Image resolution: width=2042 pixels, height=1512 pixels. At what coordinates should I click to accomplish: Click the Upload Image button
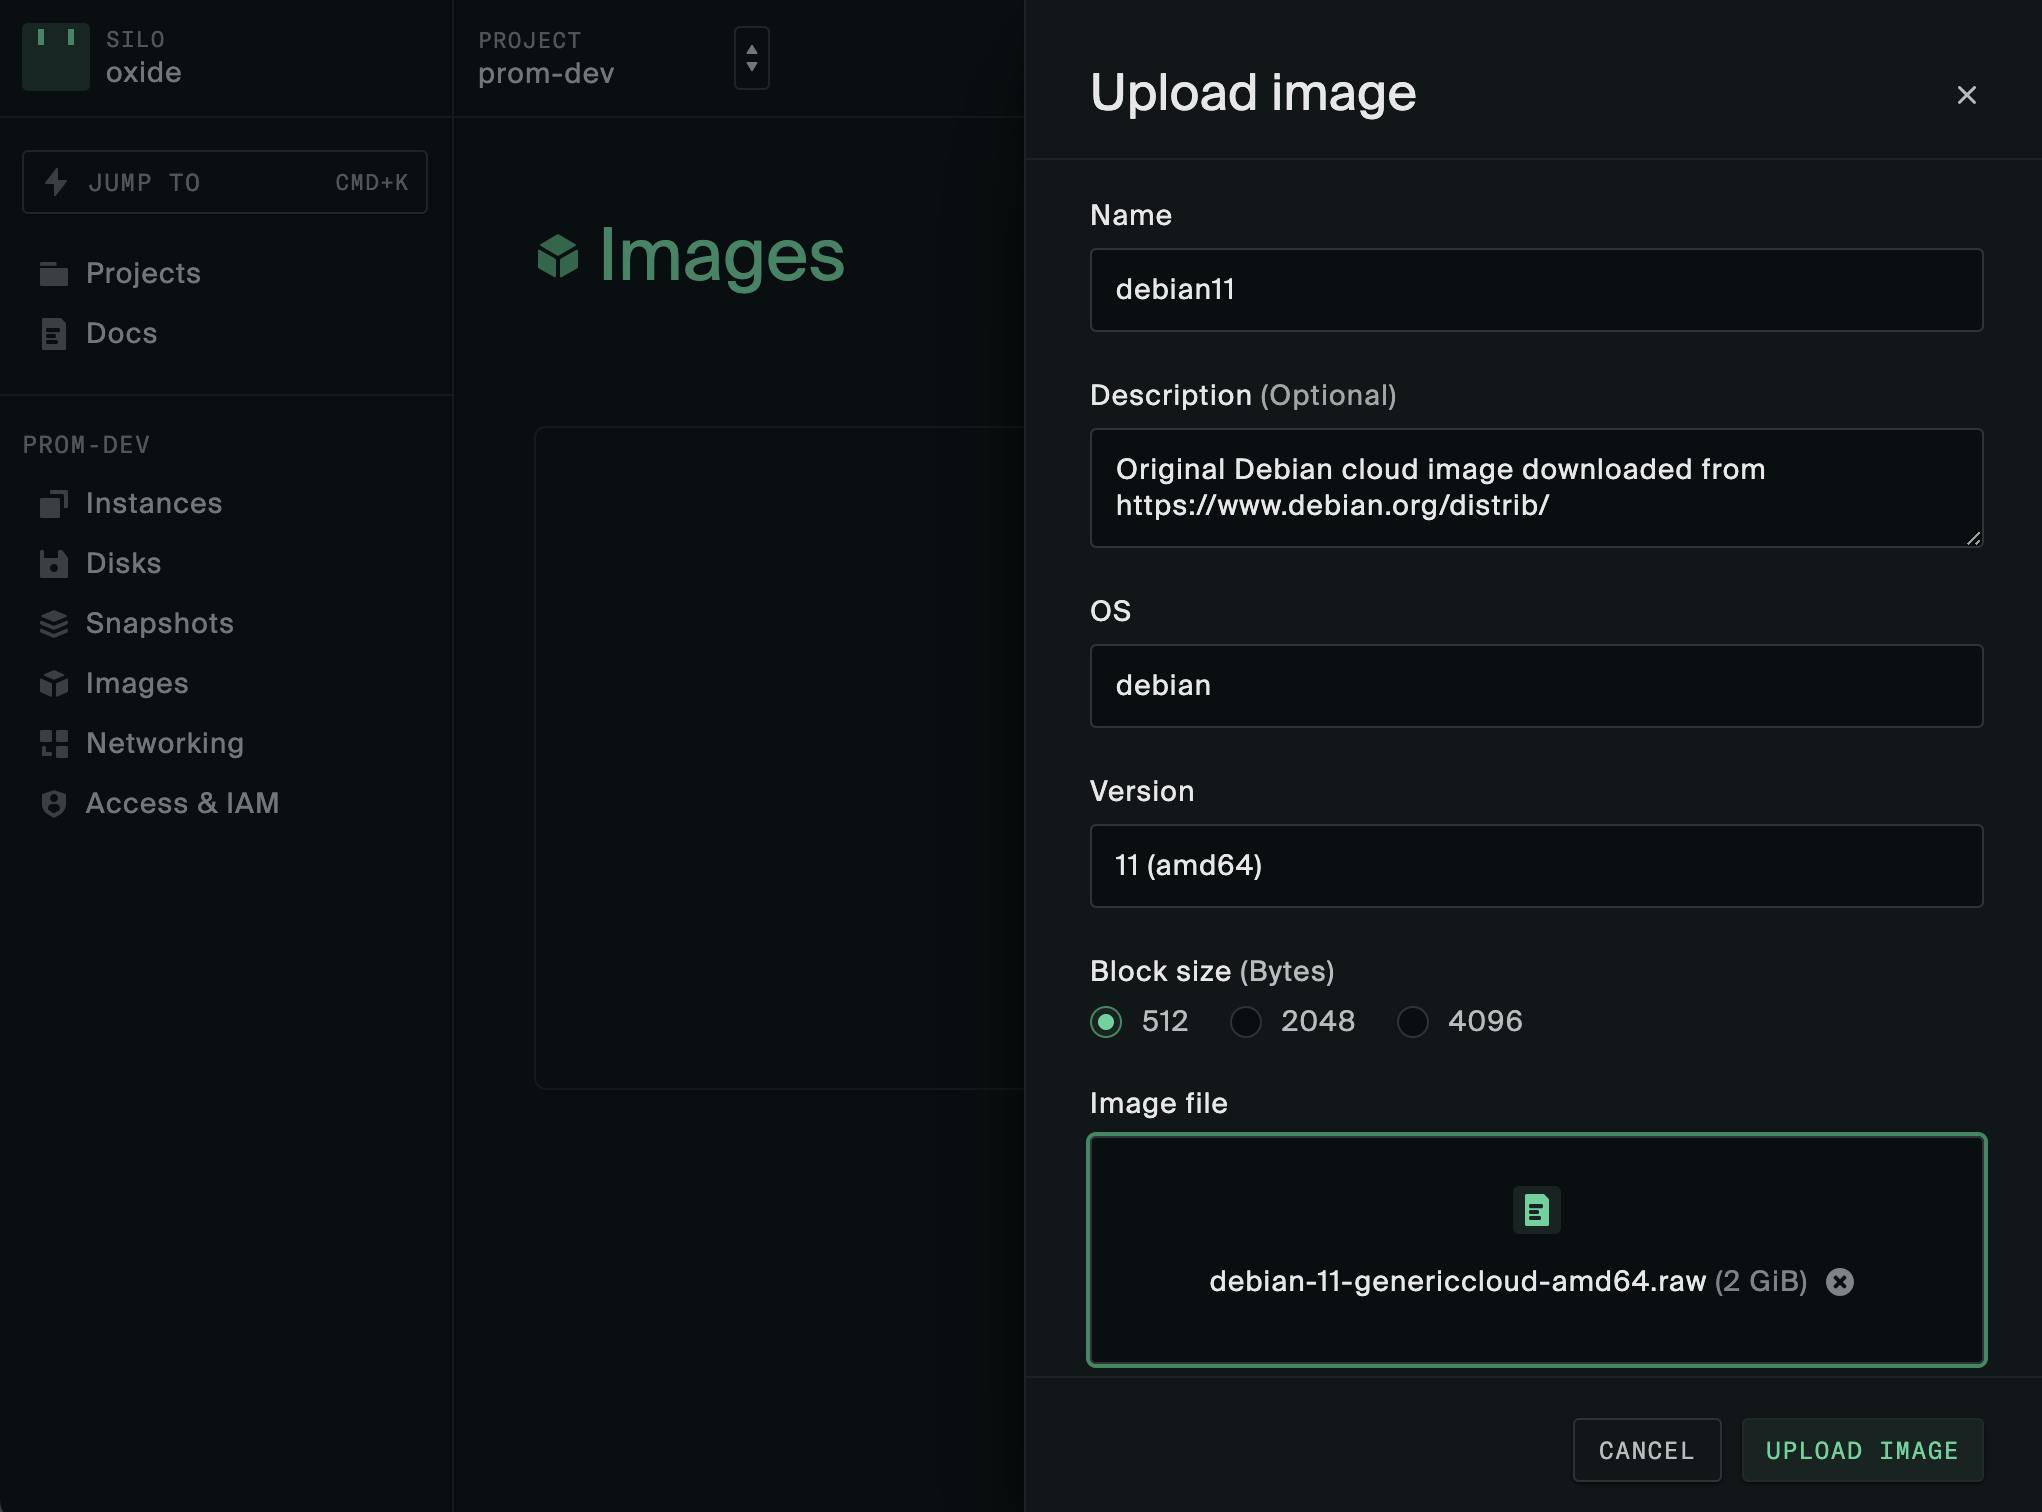coord(1862,1450)
